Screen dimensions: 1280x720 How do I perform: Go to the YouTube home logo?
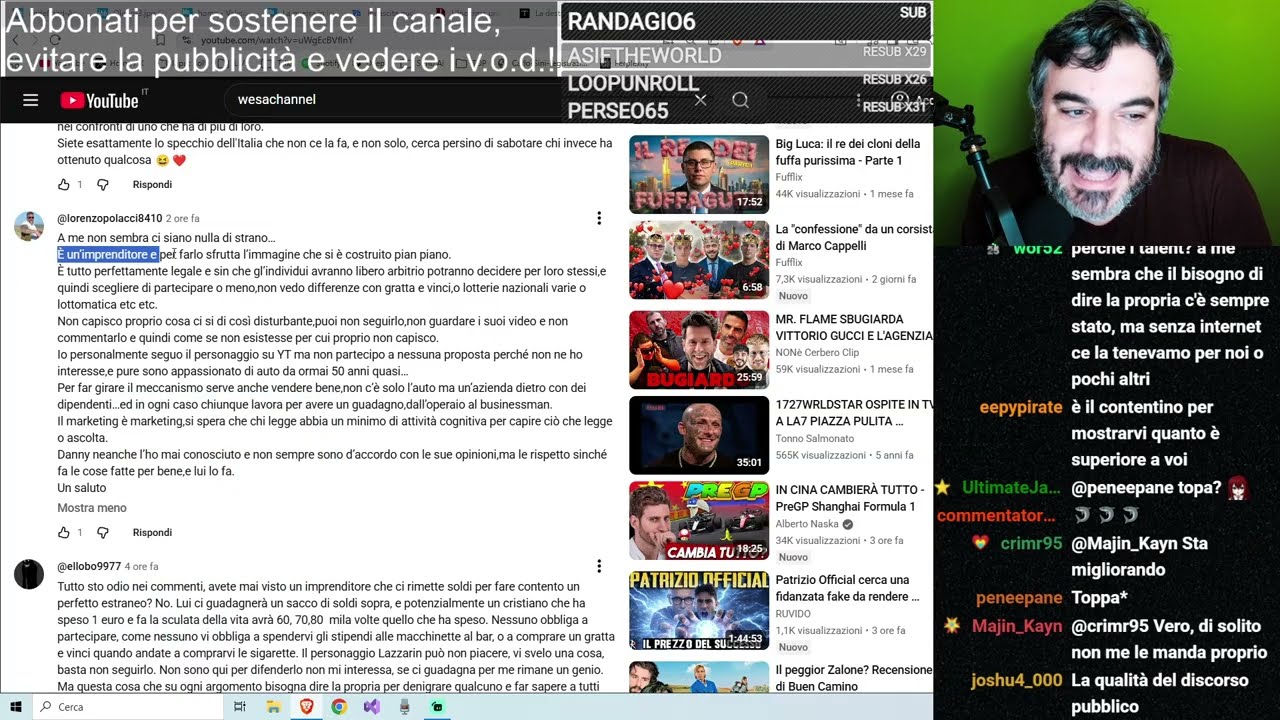[100, 100]
